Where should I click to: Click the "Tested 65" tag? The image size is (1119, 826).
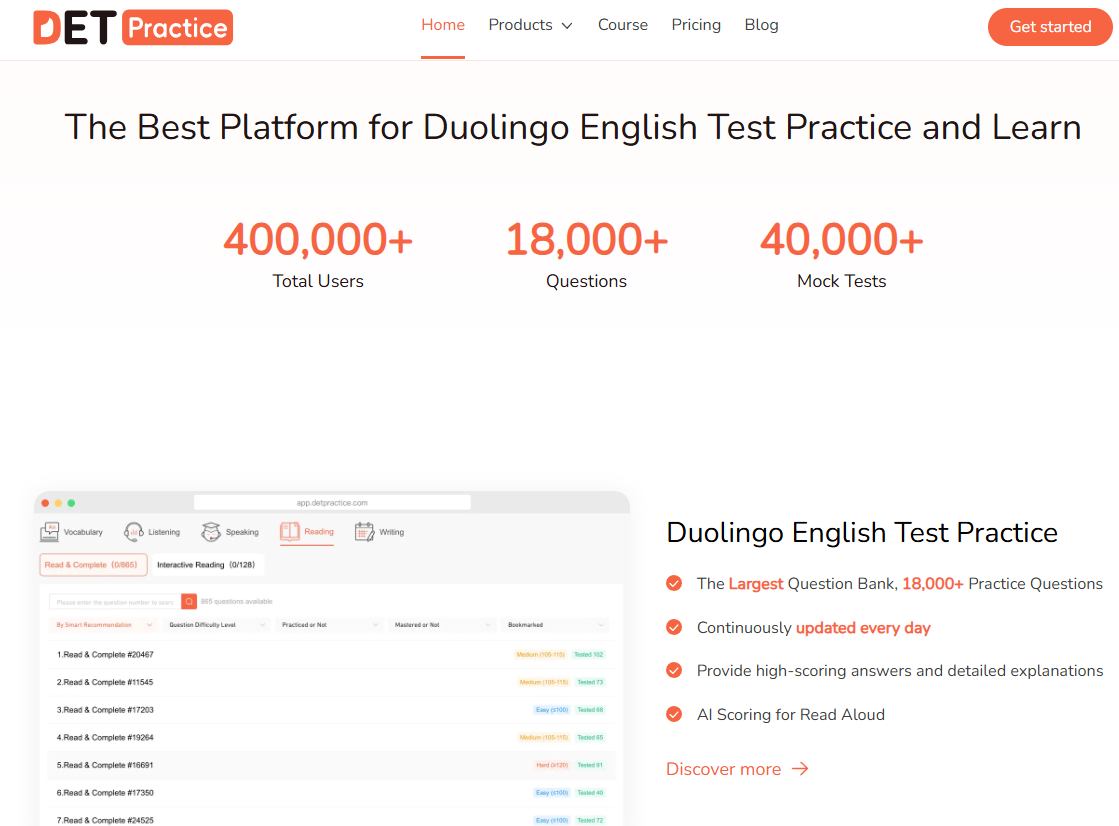coord(590,737)
